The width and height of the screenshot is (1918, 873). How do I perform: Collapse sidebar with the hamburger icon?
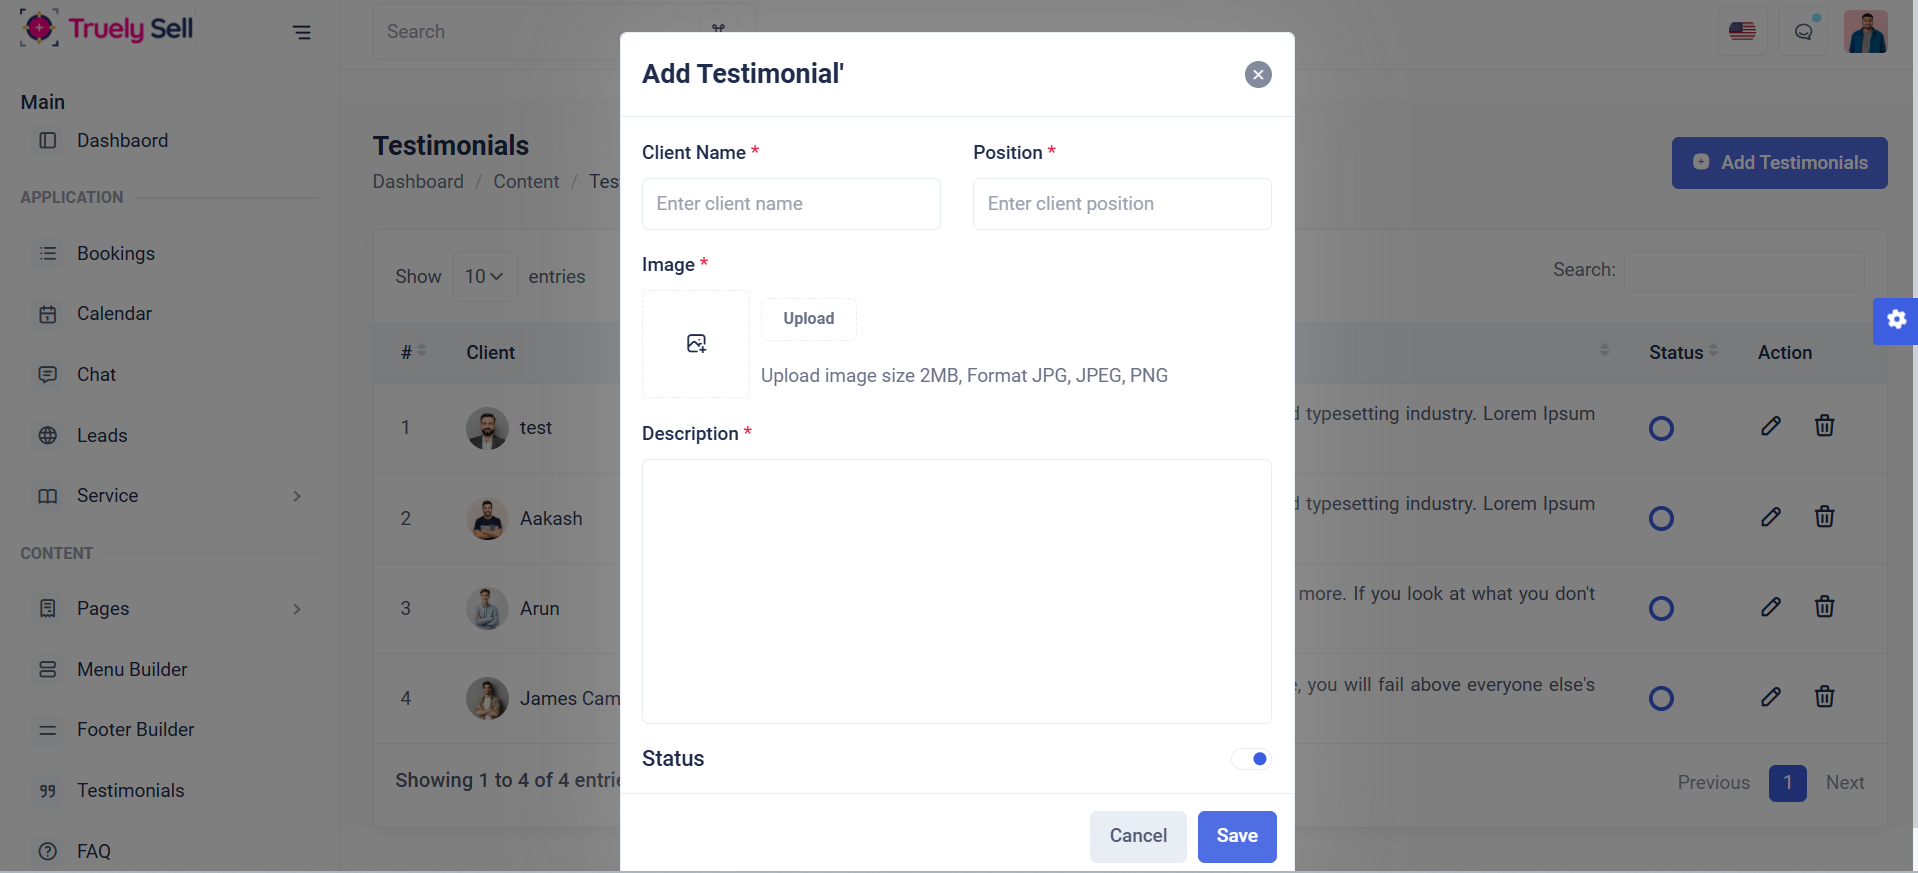click(x=301, y=32)
